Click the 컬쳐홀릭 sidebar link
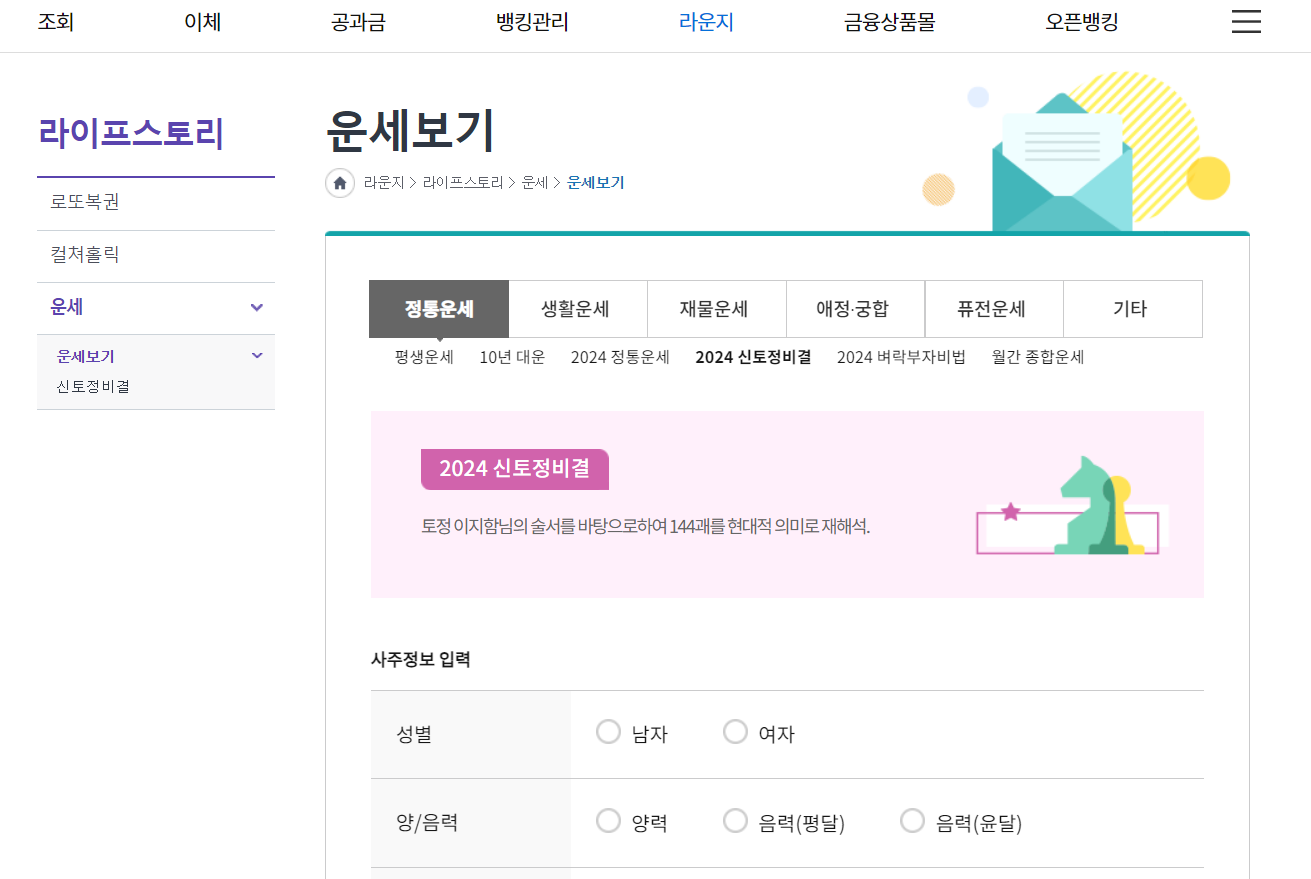The width and height of the screenshot is (1311, 879). [85, 255]
